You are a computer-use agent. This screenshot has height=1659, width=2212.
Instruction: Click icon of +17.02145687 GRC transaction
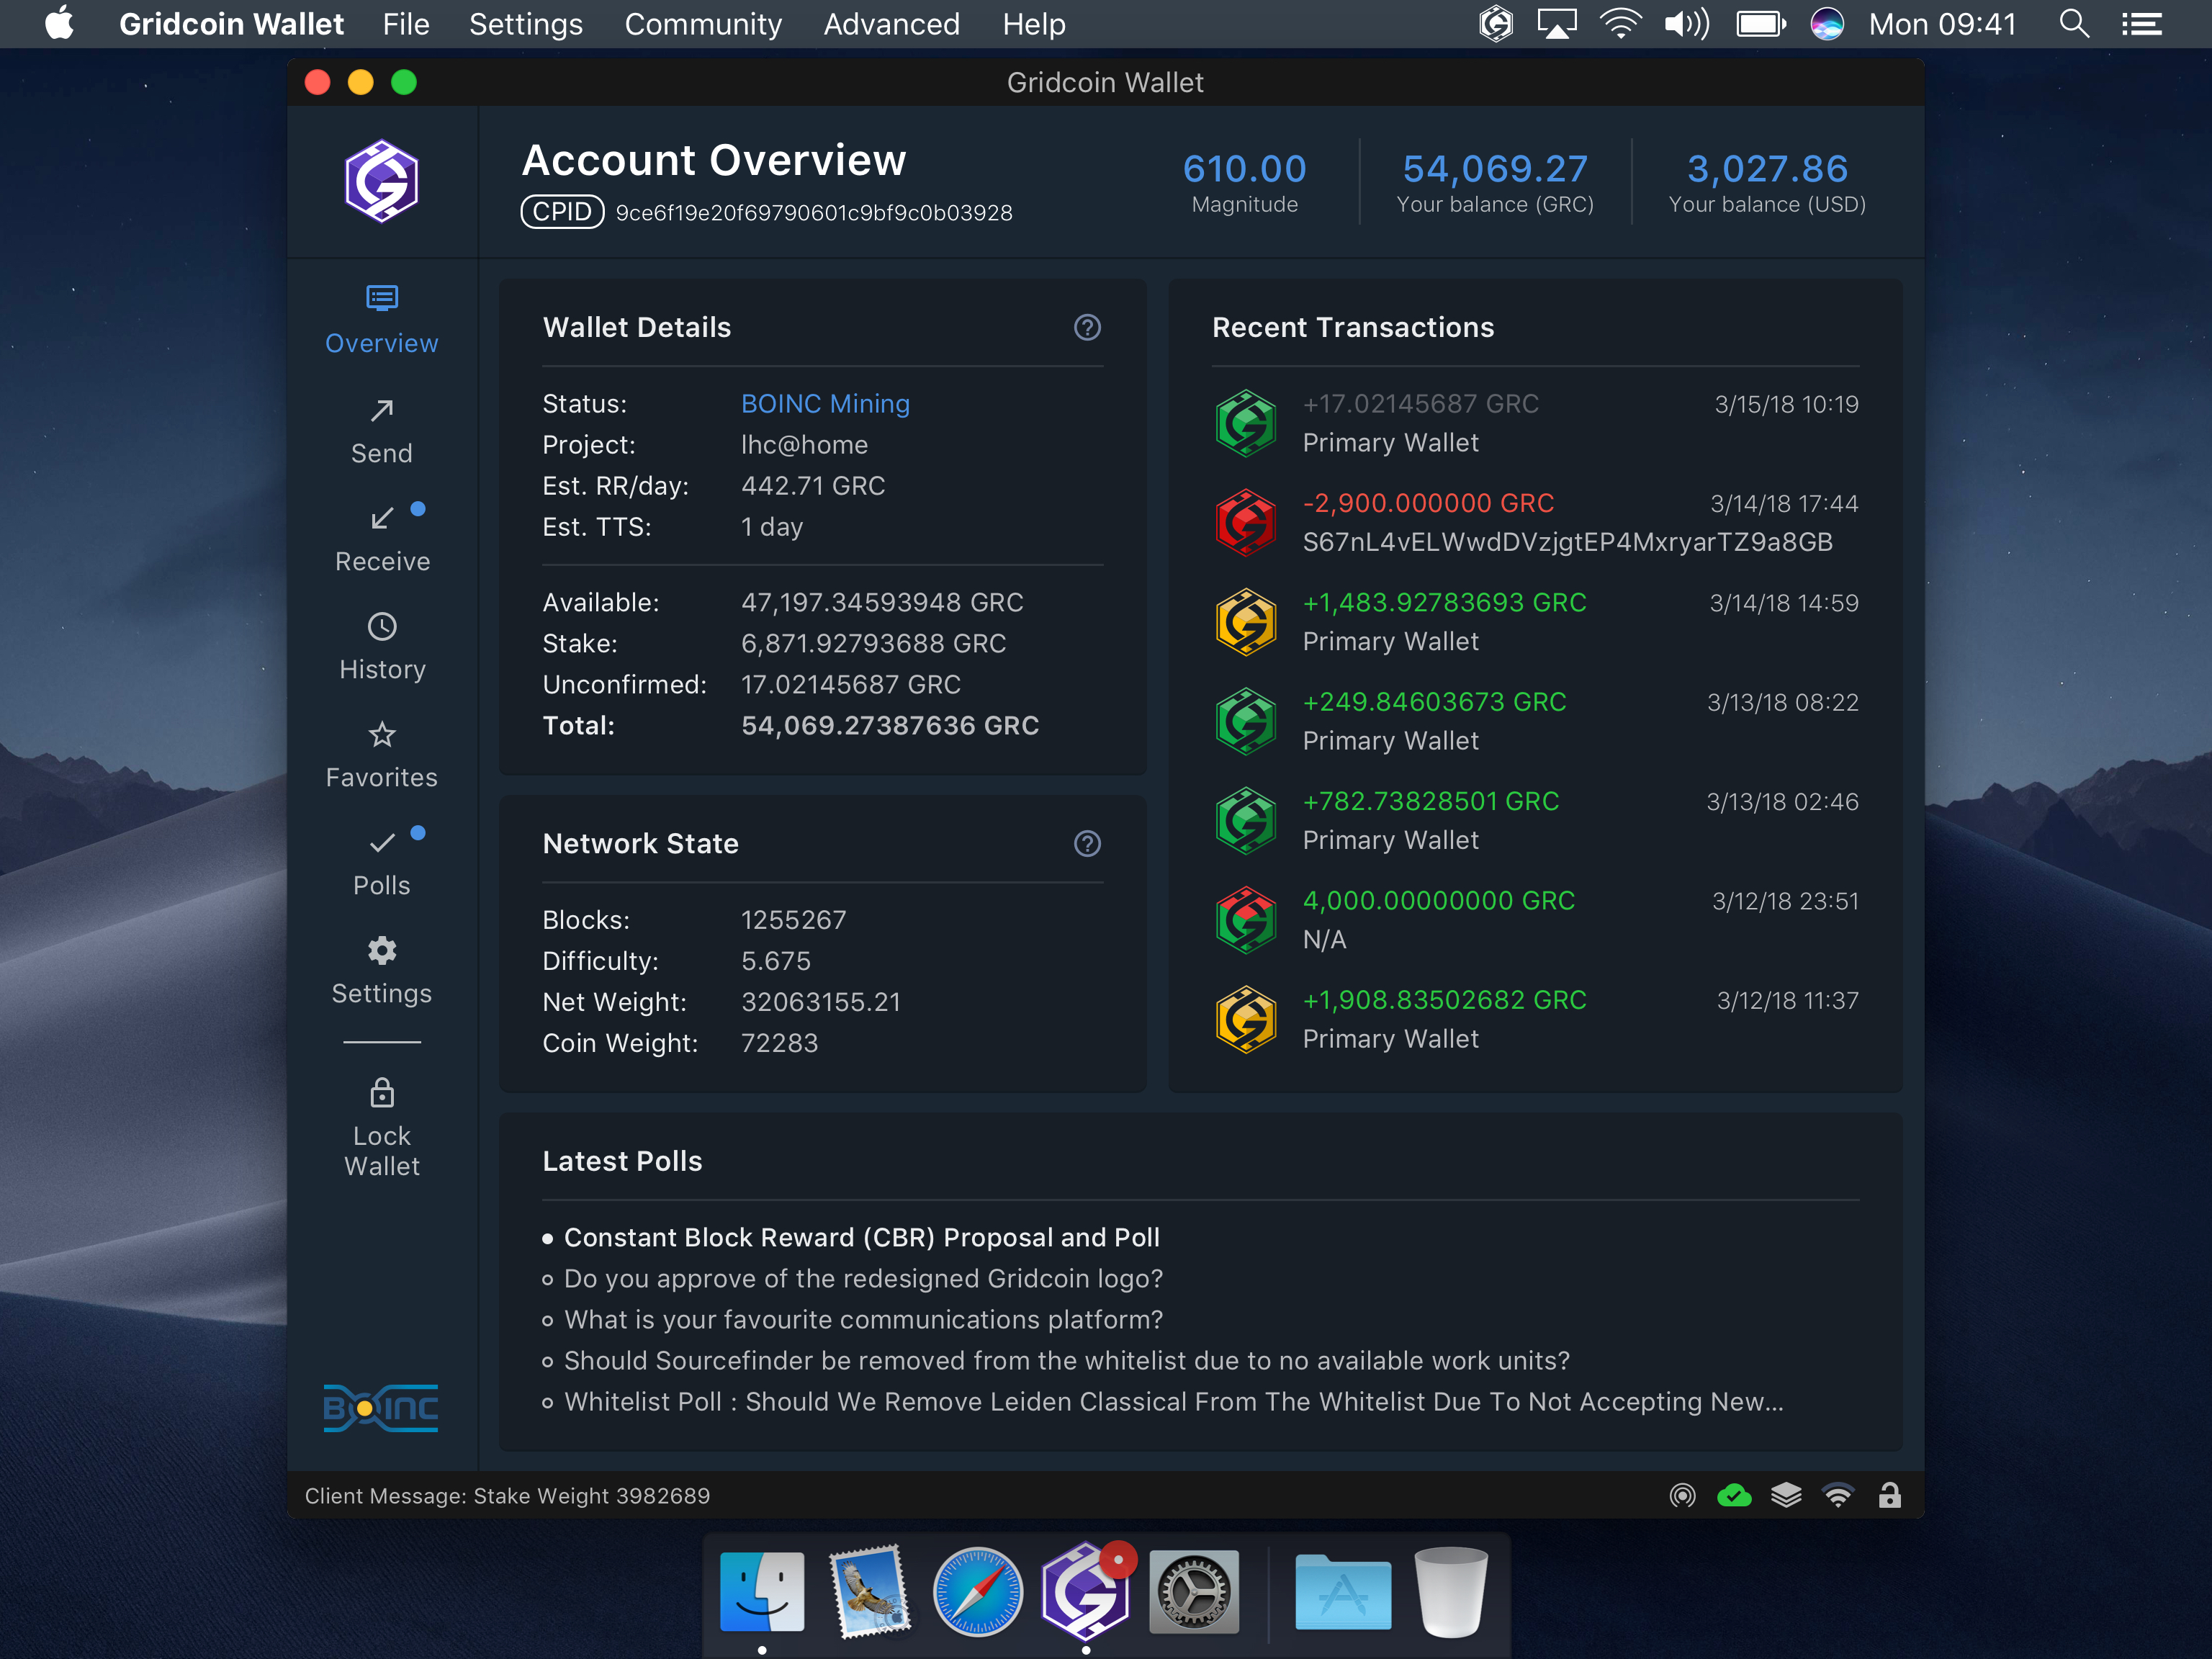[1245, 423]
